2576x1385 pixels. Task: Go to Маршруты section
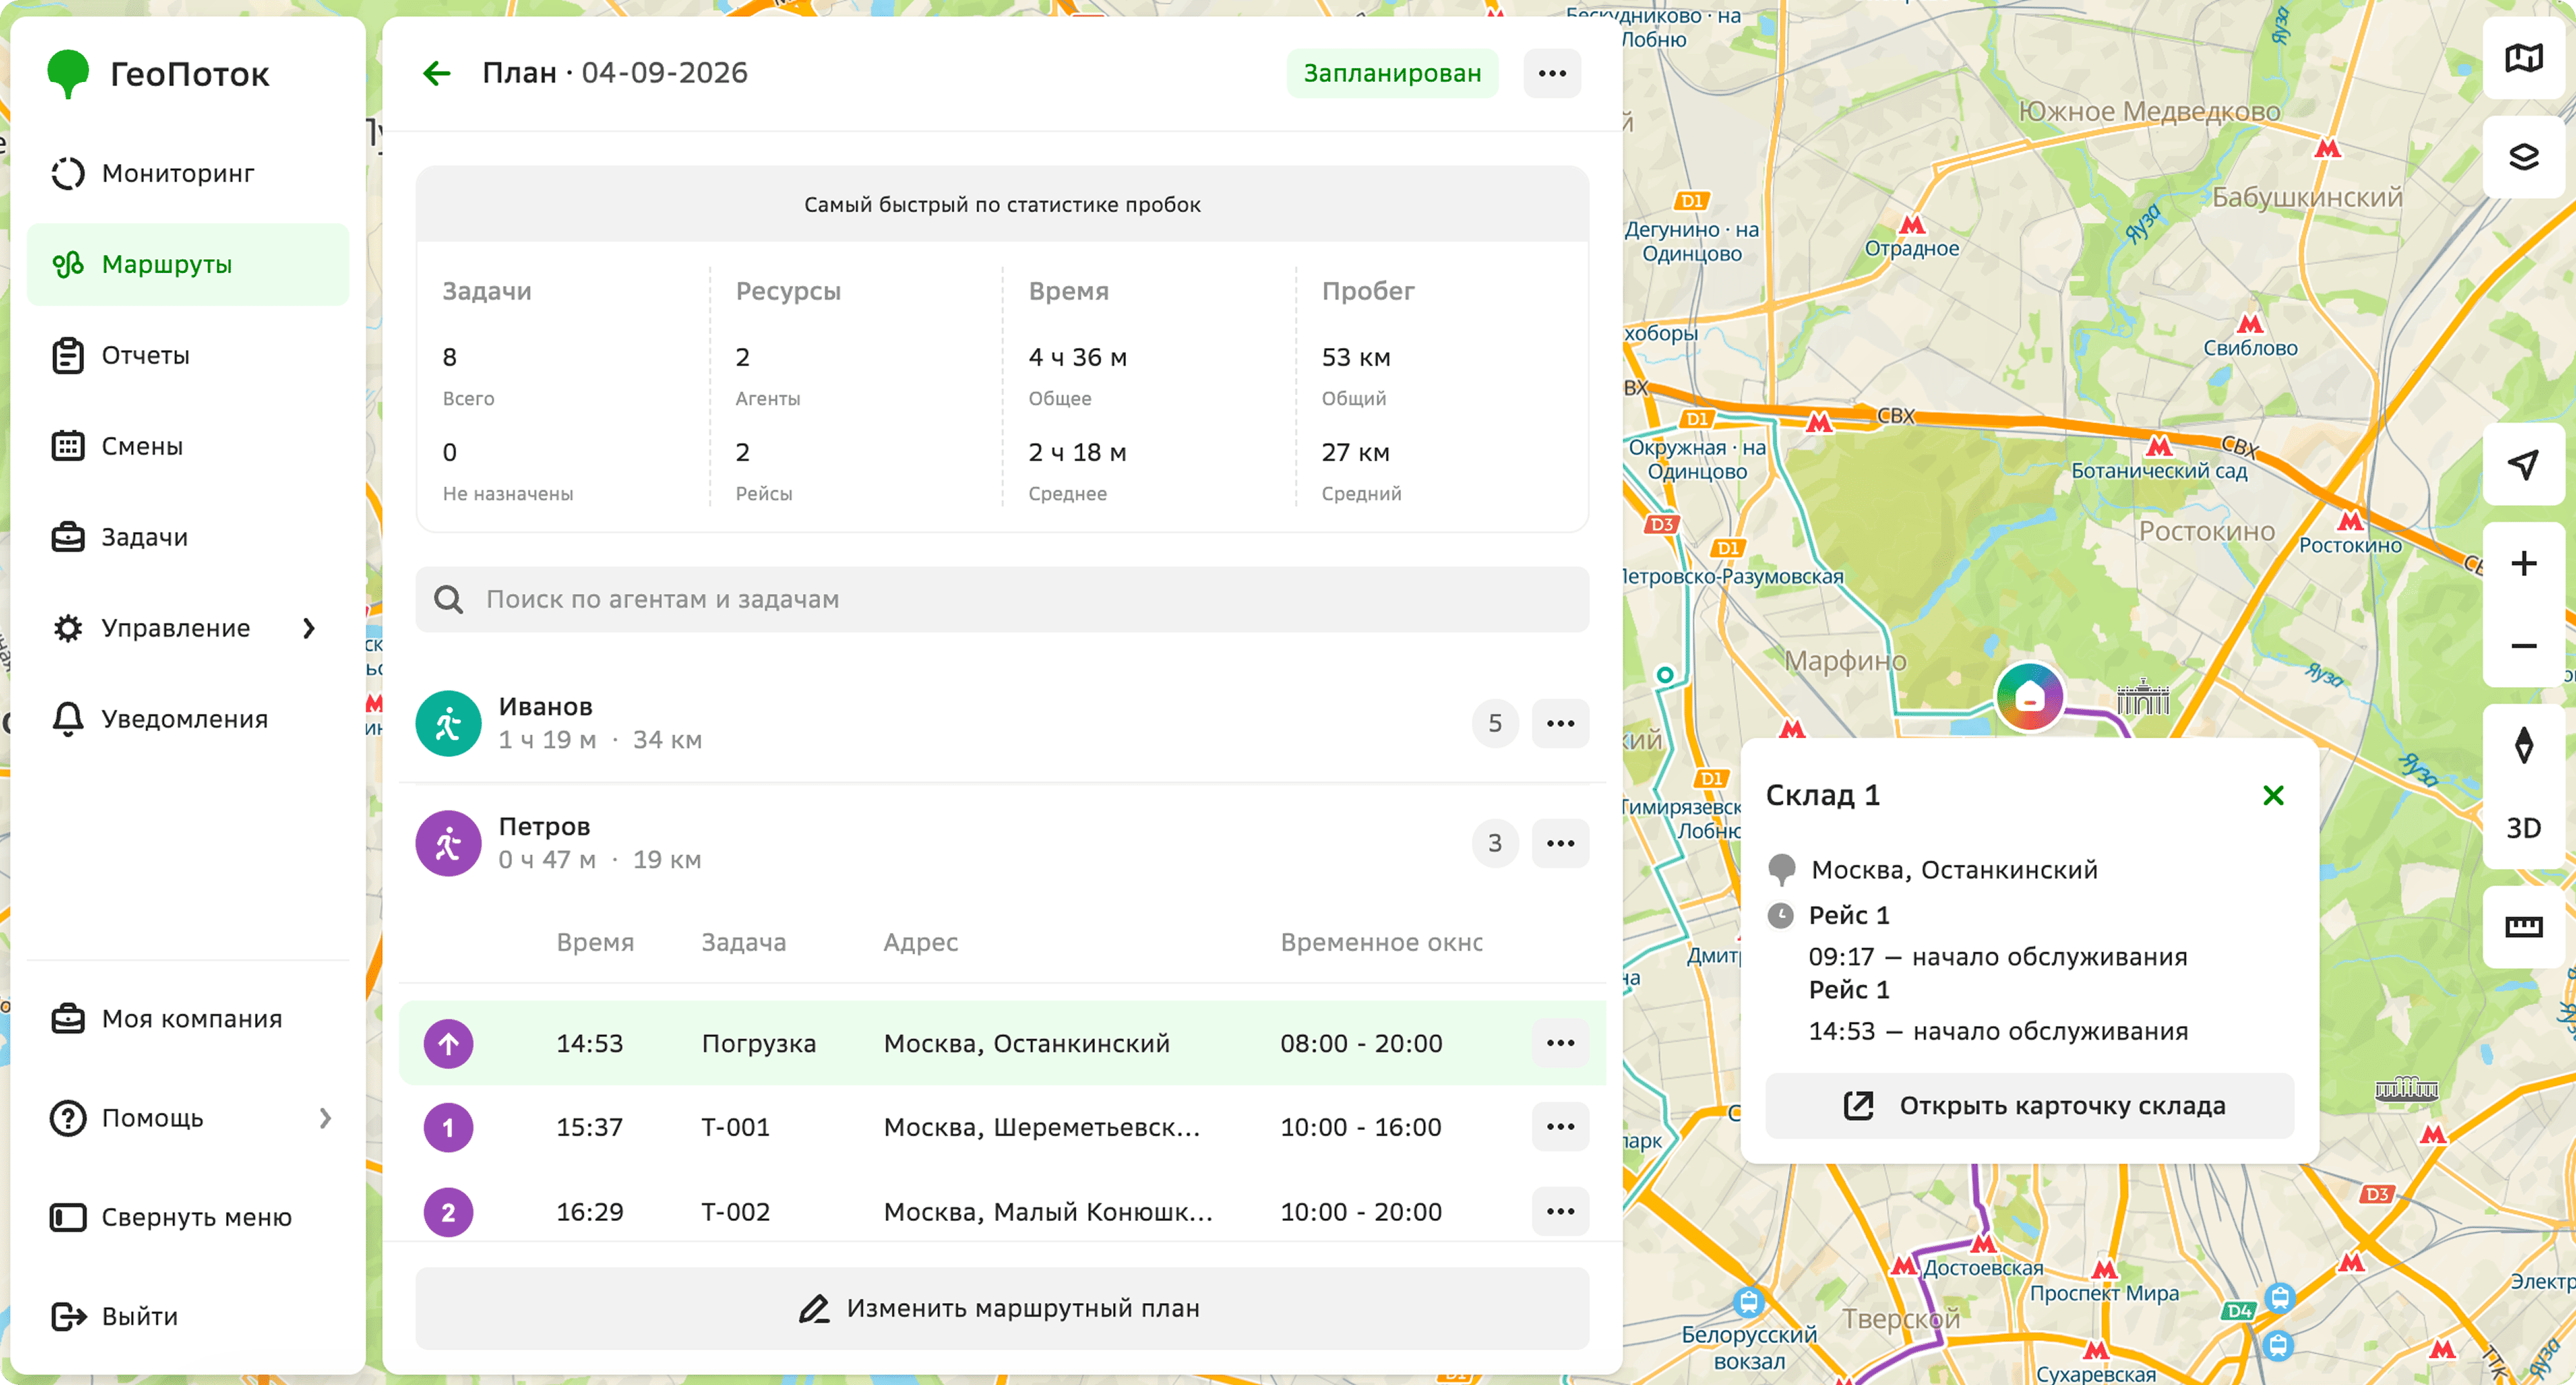(x=188, y=264)
